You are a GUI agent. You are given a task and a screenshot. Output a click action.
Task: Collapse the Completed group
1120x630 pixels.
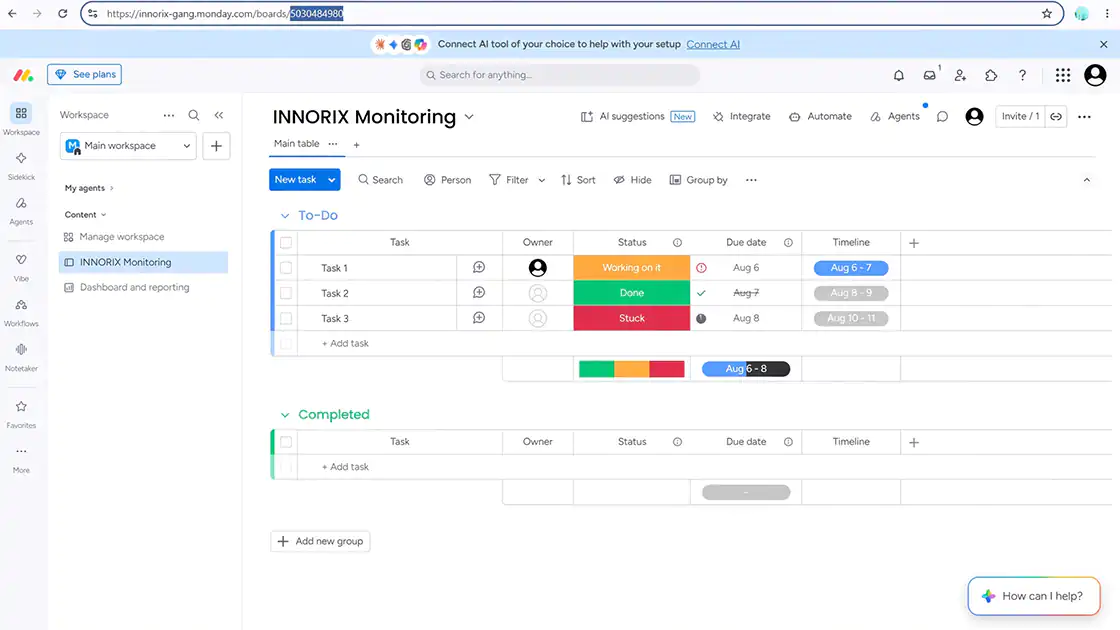(x=285, y=415)
